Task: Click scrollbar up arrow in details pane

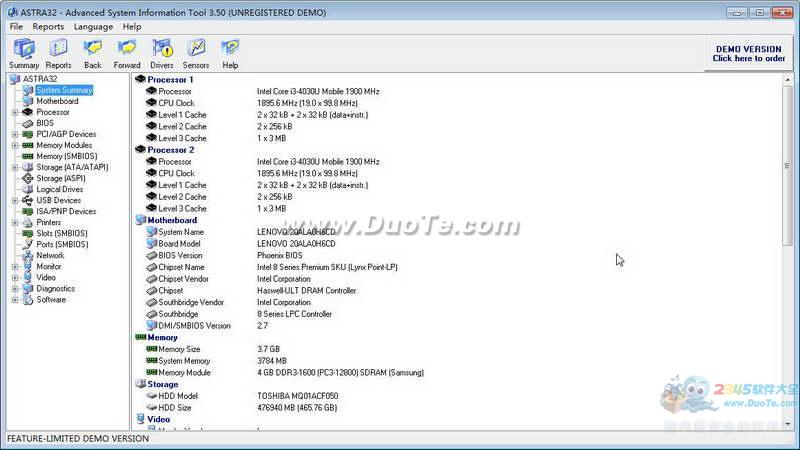Action: pos(787,80)
